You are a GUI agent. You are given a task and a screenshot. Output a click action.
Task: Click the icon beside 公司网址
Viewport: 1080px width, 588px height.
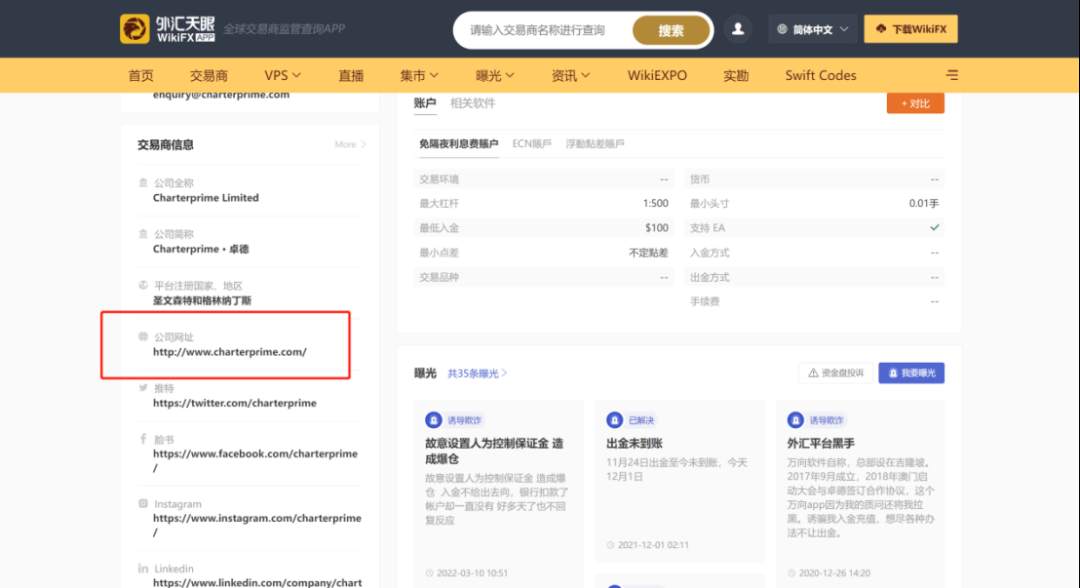[x=143, y=336]
